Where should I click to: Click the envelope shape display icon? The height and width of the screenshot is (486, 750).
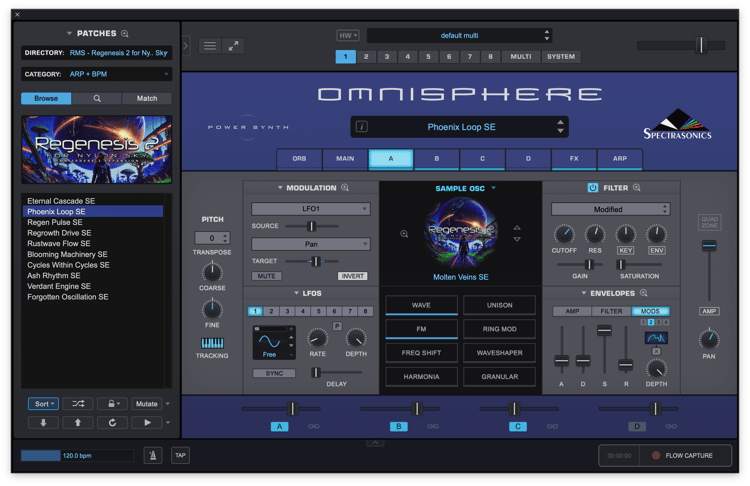tap(656, 338)
